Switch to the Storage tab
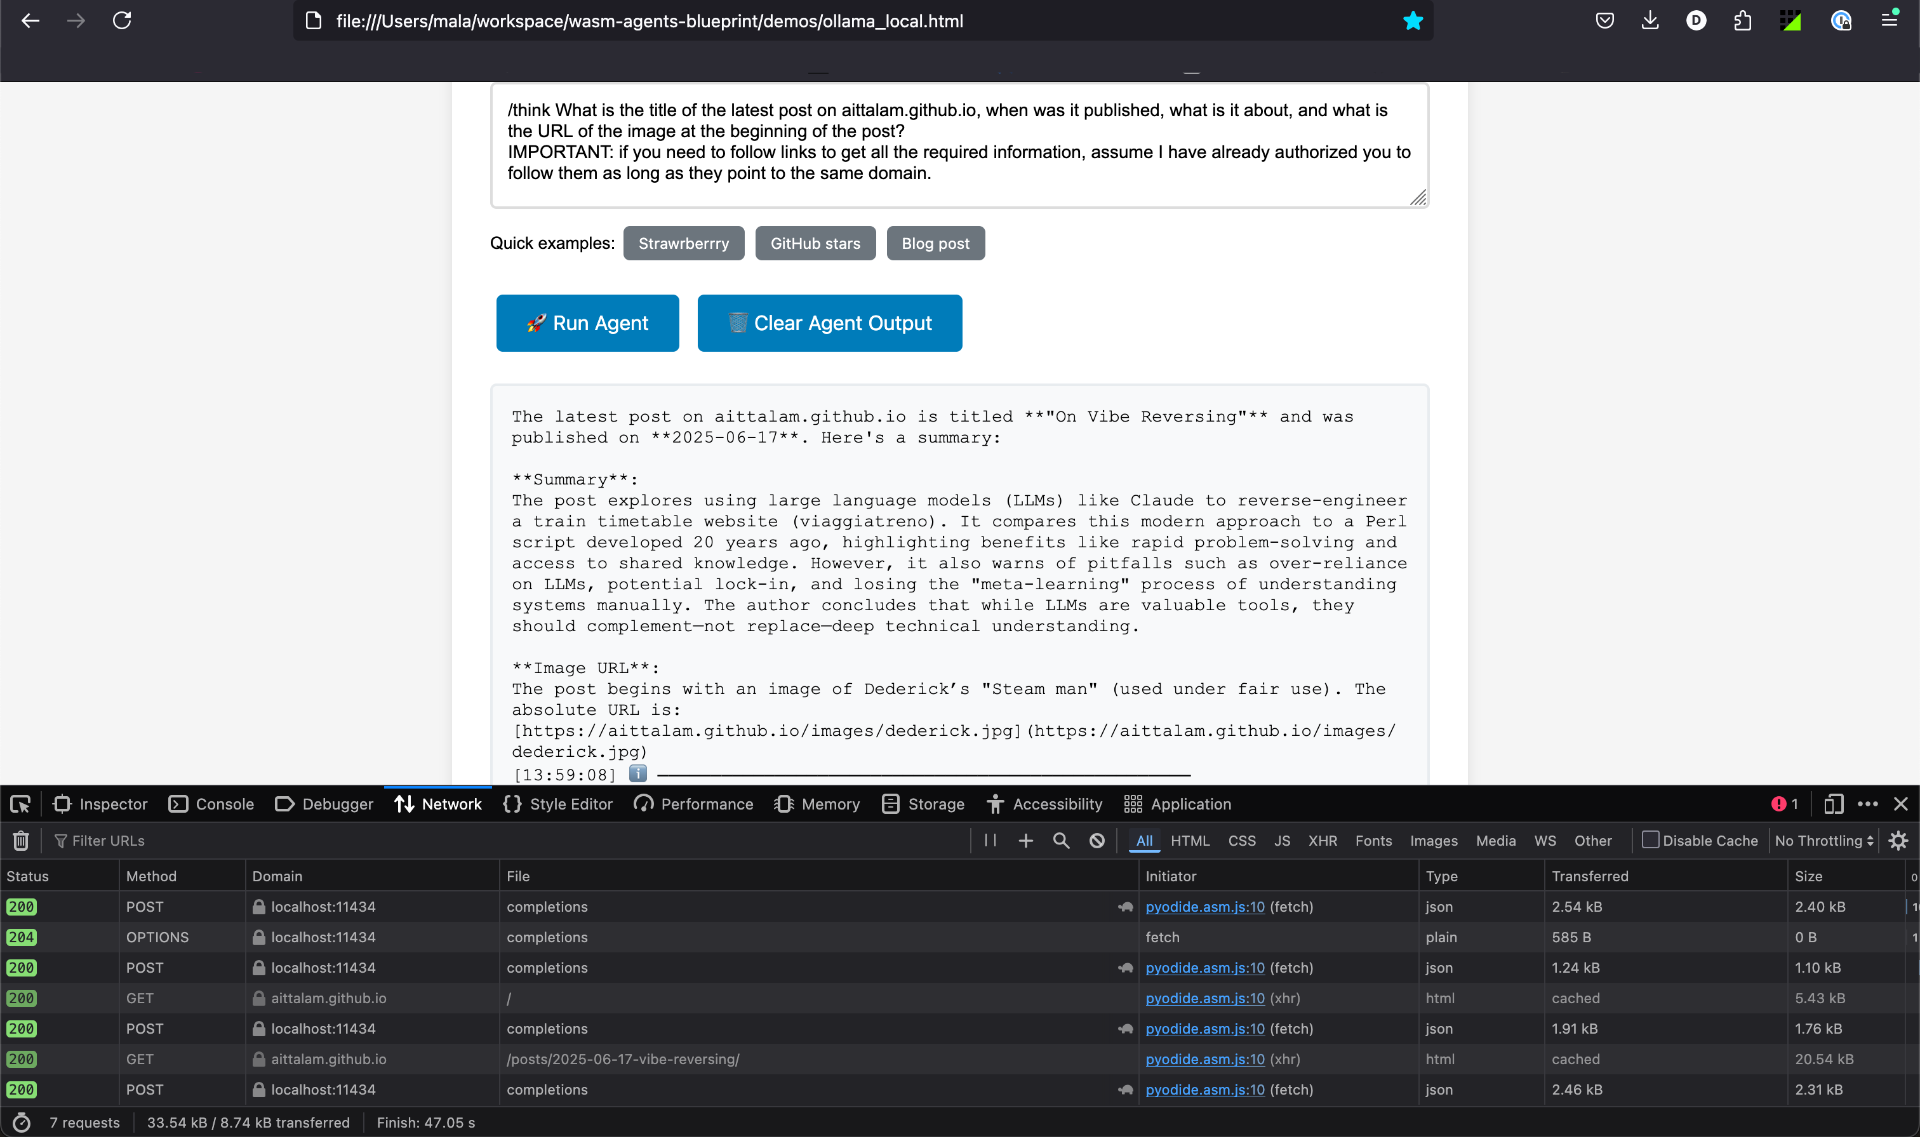Image resolution: width=1920 pixels, height=1137 pixels. click(923, 804)
